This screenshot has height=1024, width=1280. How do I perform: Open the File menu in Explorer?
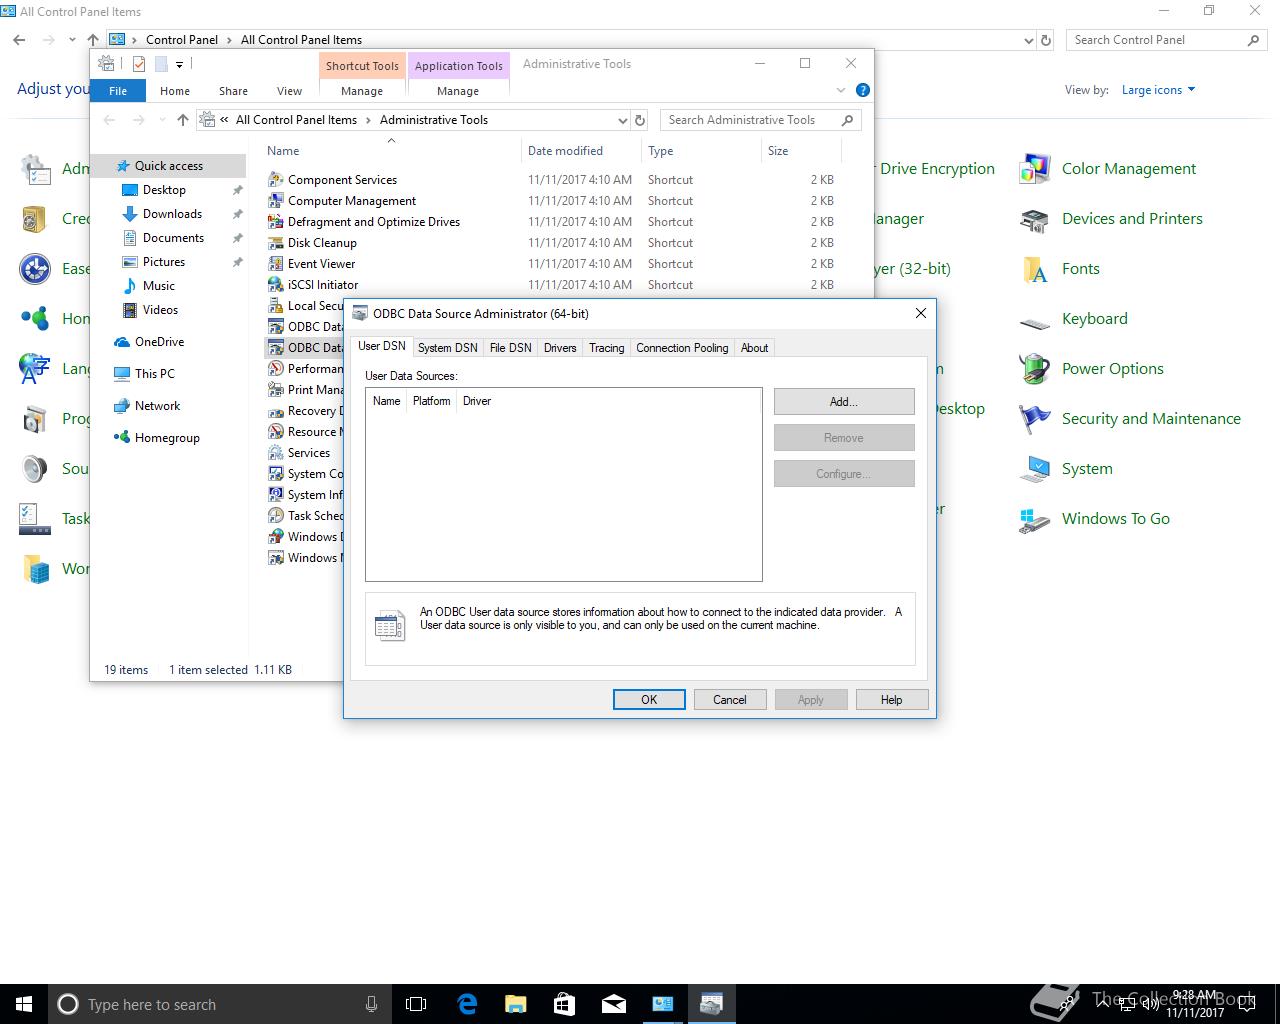click(118, 91)
